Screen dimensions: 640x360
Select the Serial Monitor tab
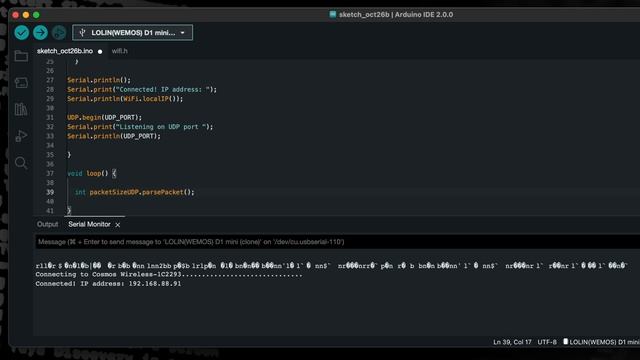coord(89,224)
